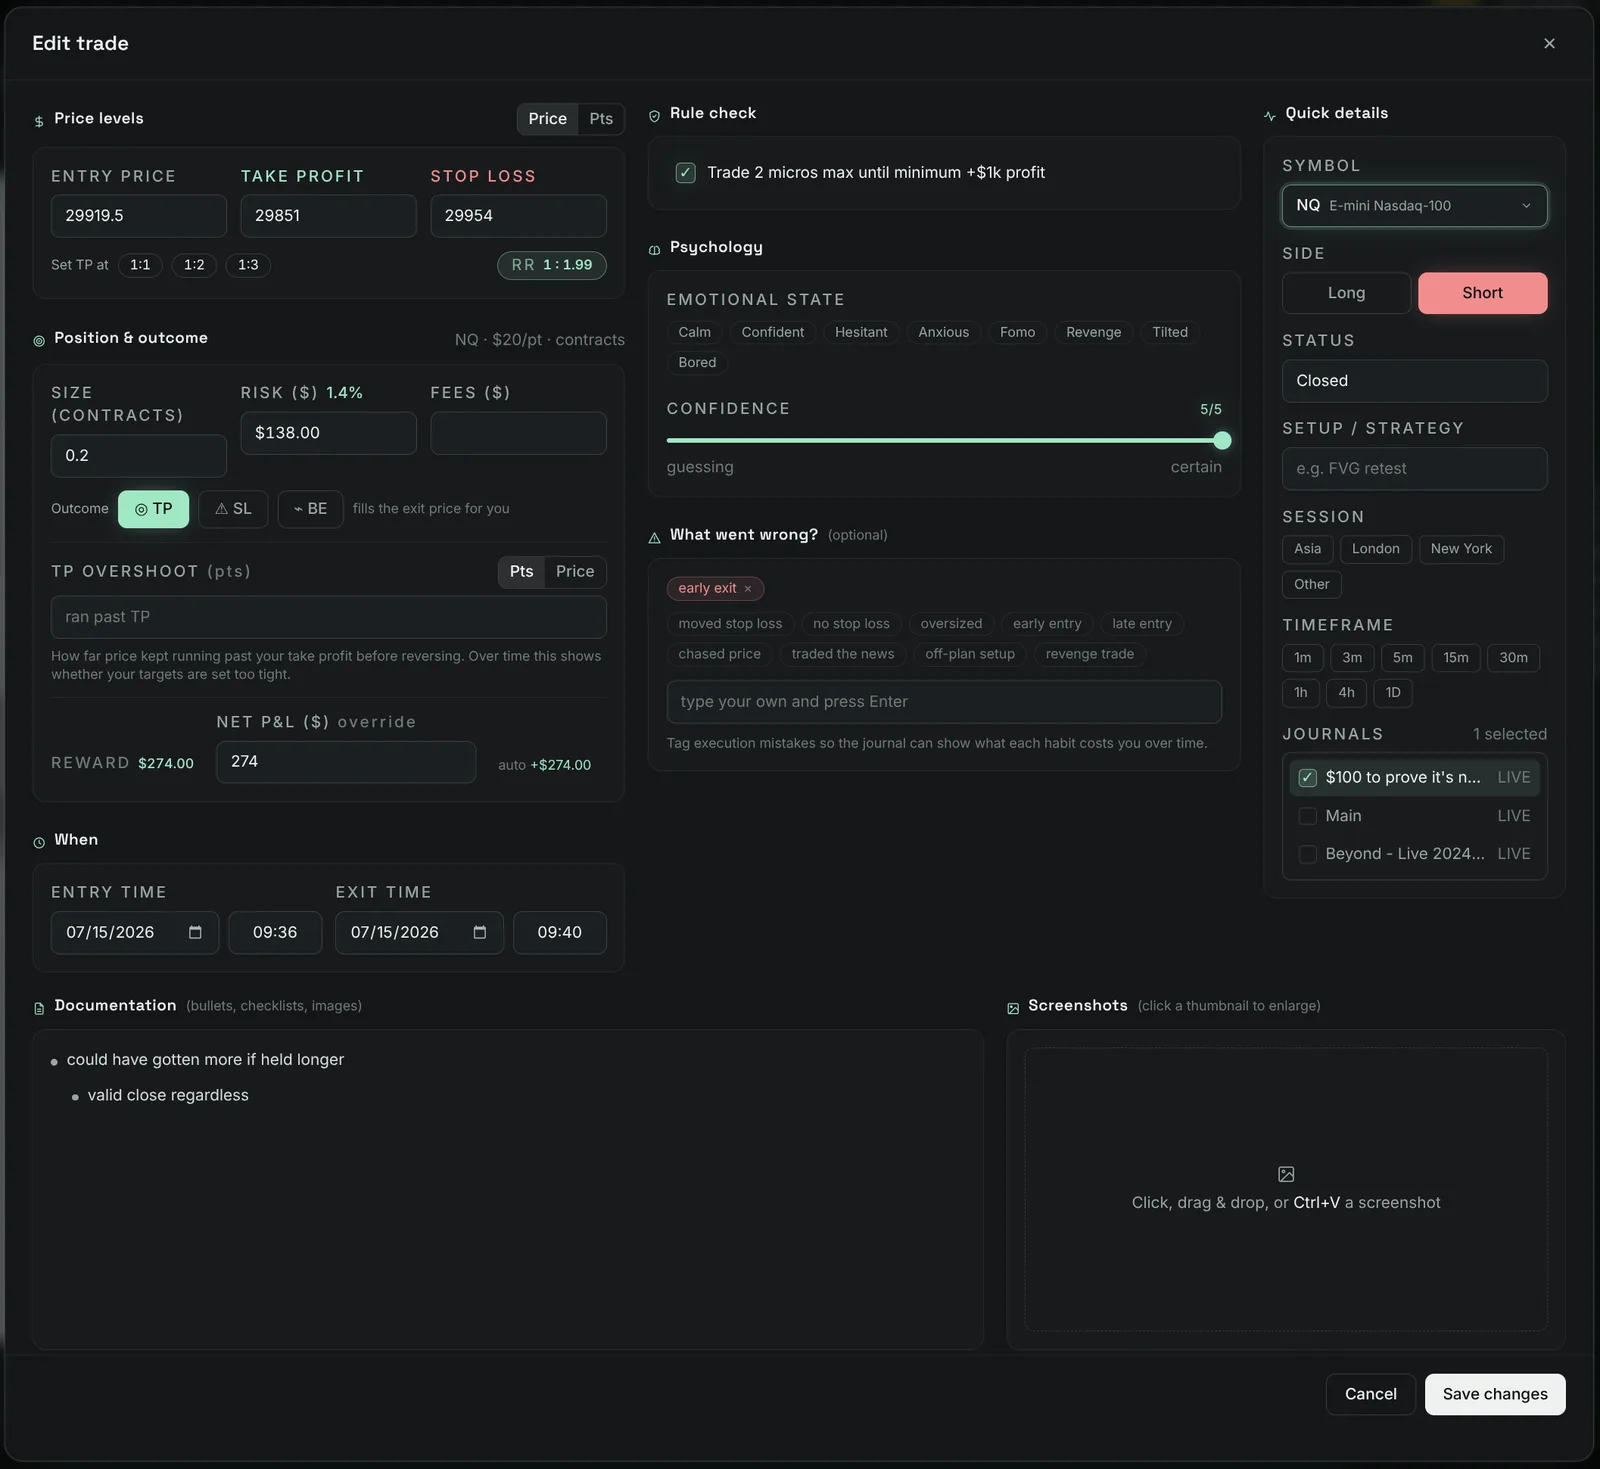Select Long side
1600x1469 pixels.
pyautogui.click(x=1346, y=293)
